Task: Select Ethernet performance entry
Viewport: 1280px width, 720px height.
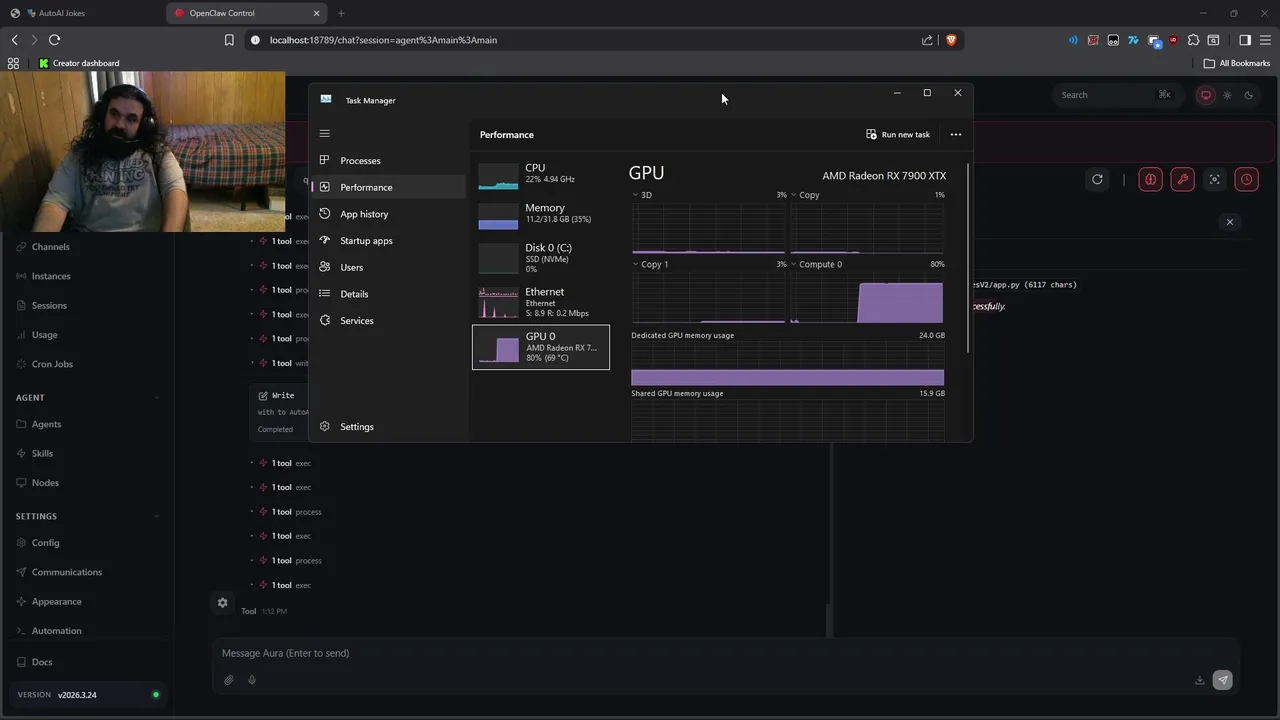Action: 541,302
